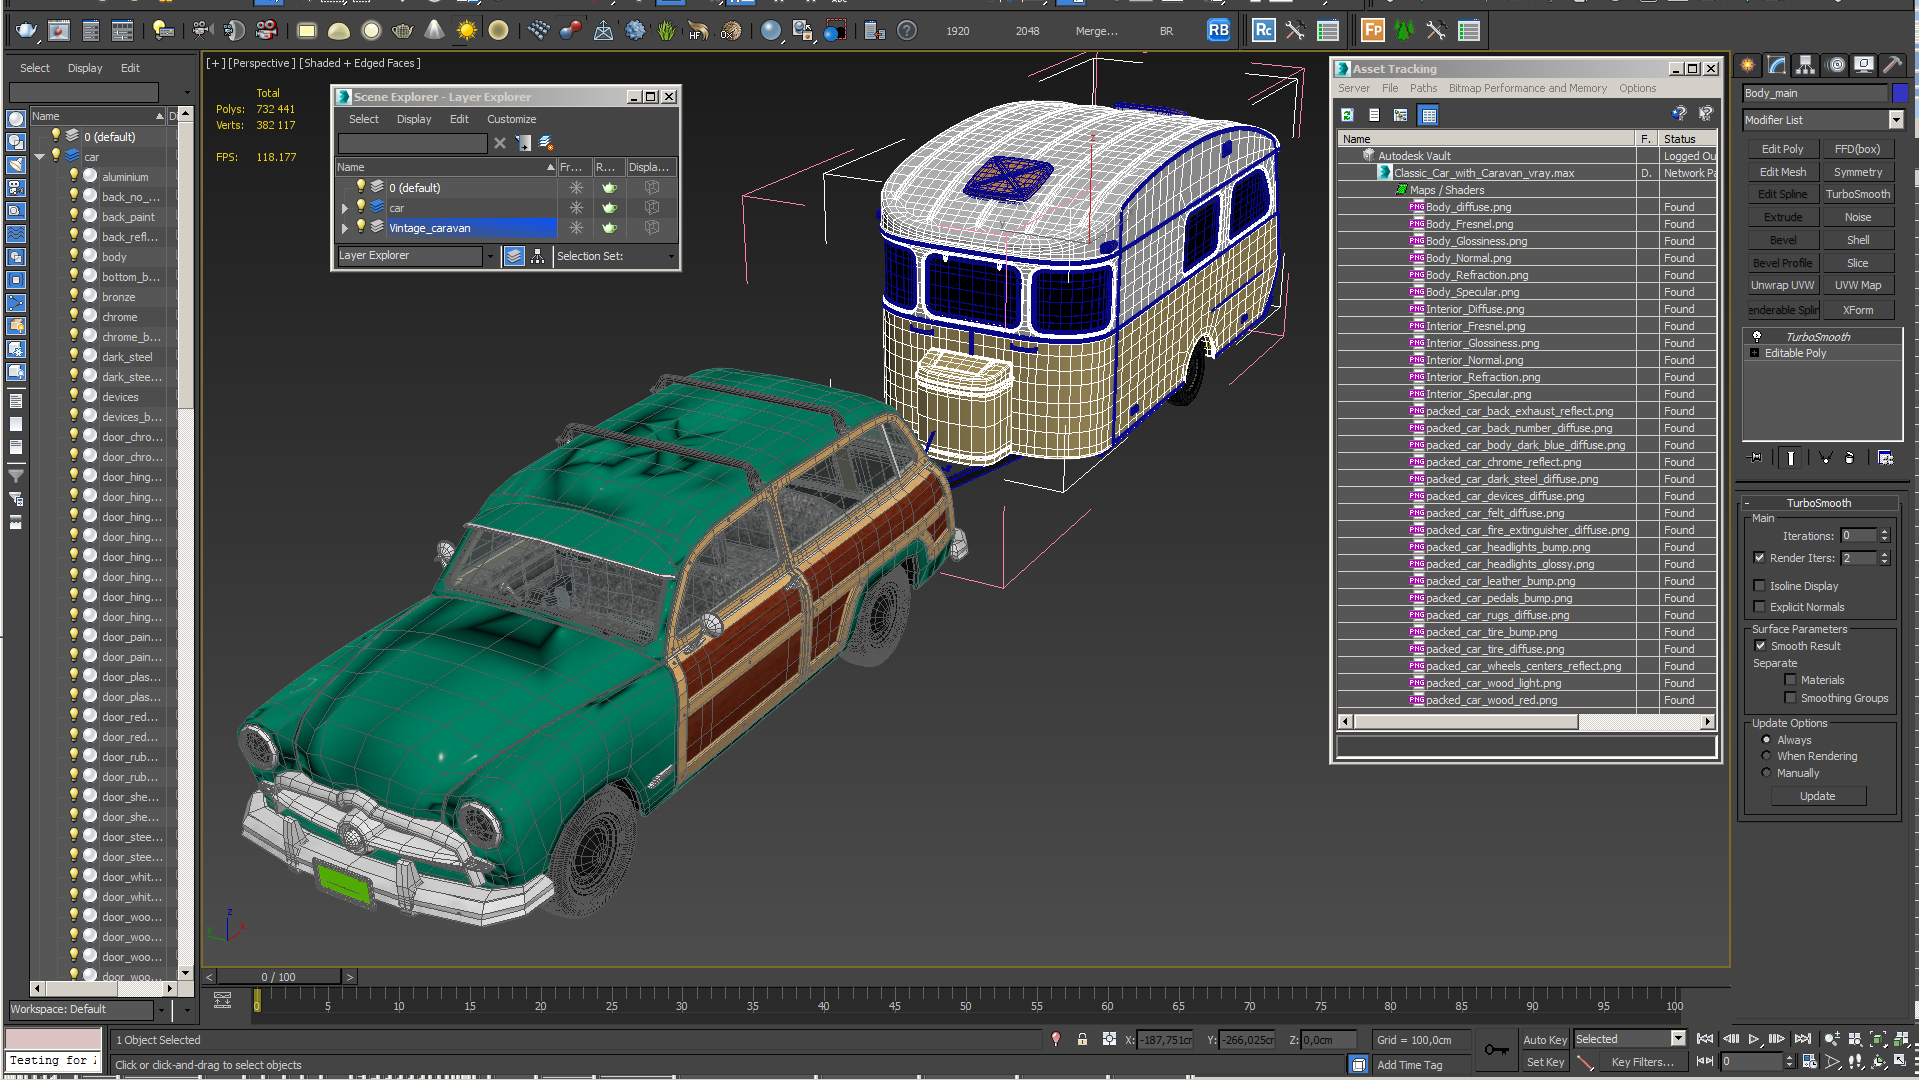Click Sort by layer icon in Layer Explorer
The image size is (1920, 1080).
(514, 256)
